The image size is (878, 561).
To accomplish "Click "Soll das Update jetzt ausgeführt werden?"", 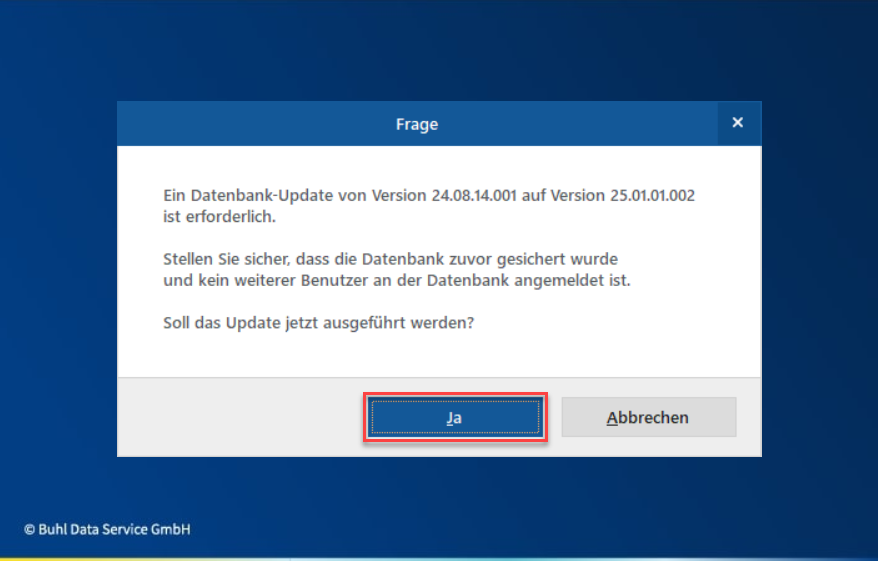I will tap(318, 323).
